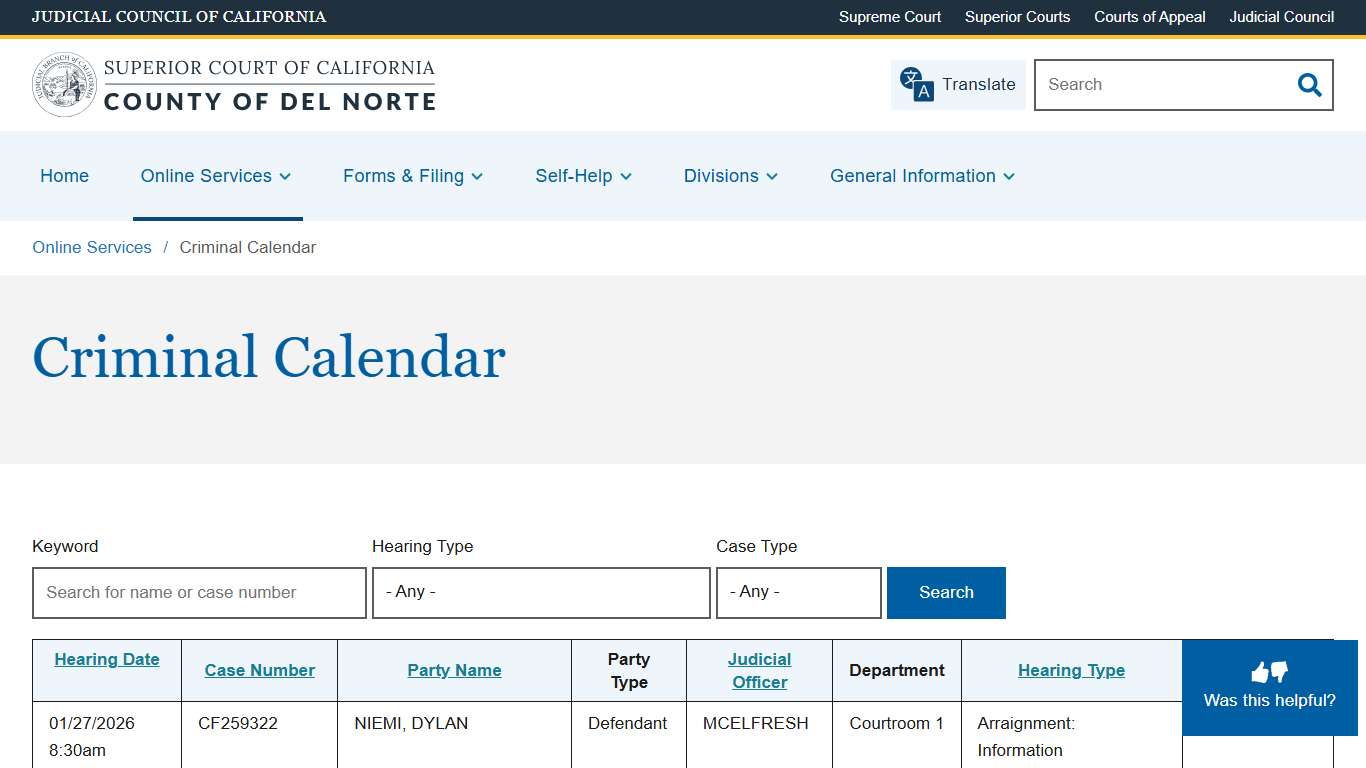The height and width of the screenshot is (768, 1366).
Task: Sort the table by Hearing Date
Action: pos(106,659)
